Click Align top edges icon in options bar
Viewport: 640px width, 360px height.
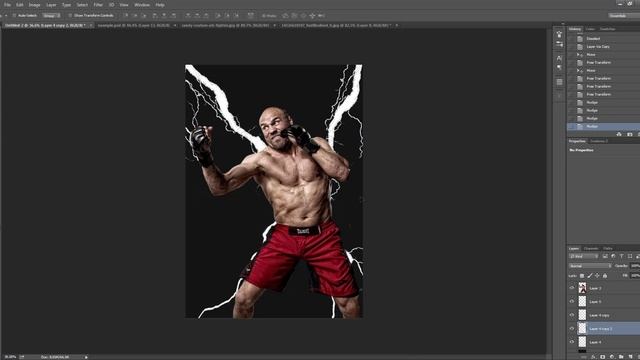point(126,16)
